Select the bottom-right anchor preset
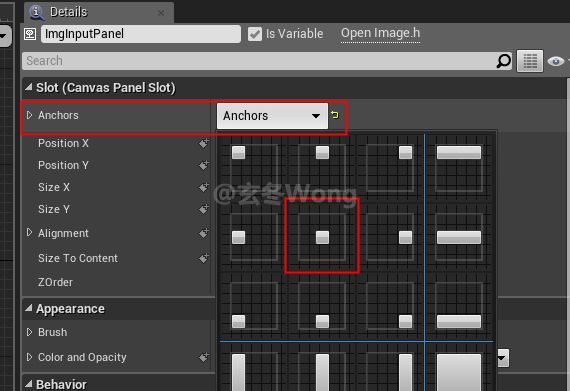The height and width of the screenshot is (391, 570). (x=390, y=306)
